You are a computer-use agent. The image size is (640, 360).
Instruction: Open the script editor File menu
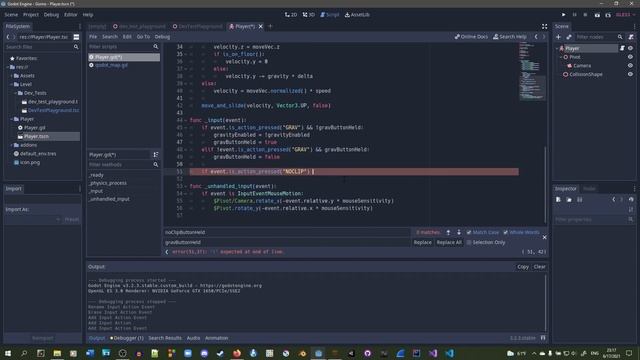93,37
